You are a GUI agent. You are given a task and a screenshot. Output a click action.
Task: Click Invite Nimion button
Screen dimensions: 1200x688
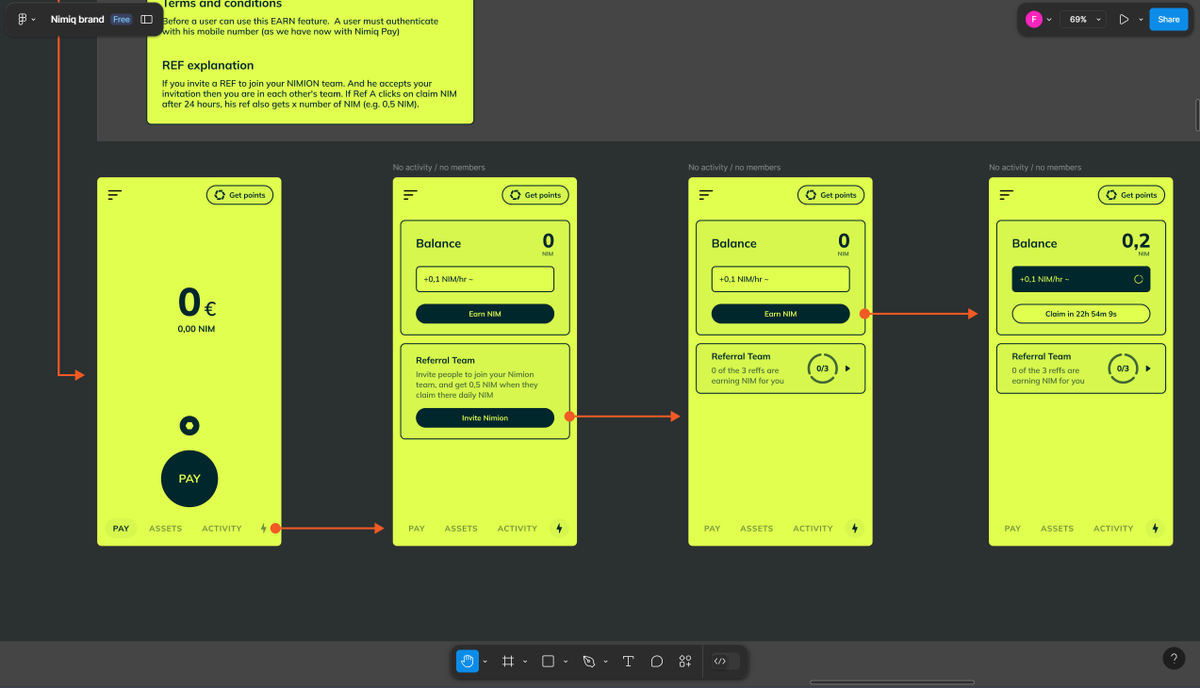point(485,418)
